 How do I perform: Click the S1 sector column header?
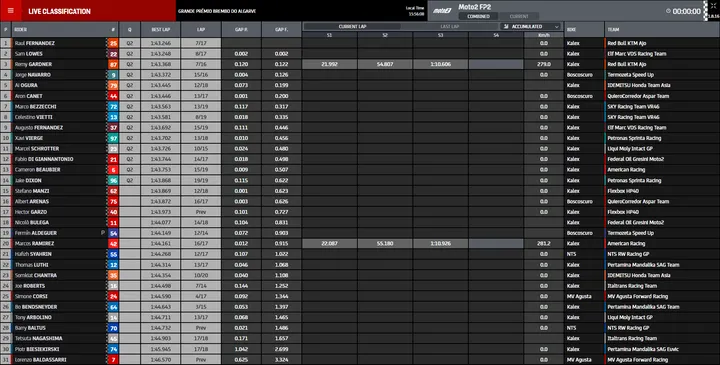pos(329,35)
